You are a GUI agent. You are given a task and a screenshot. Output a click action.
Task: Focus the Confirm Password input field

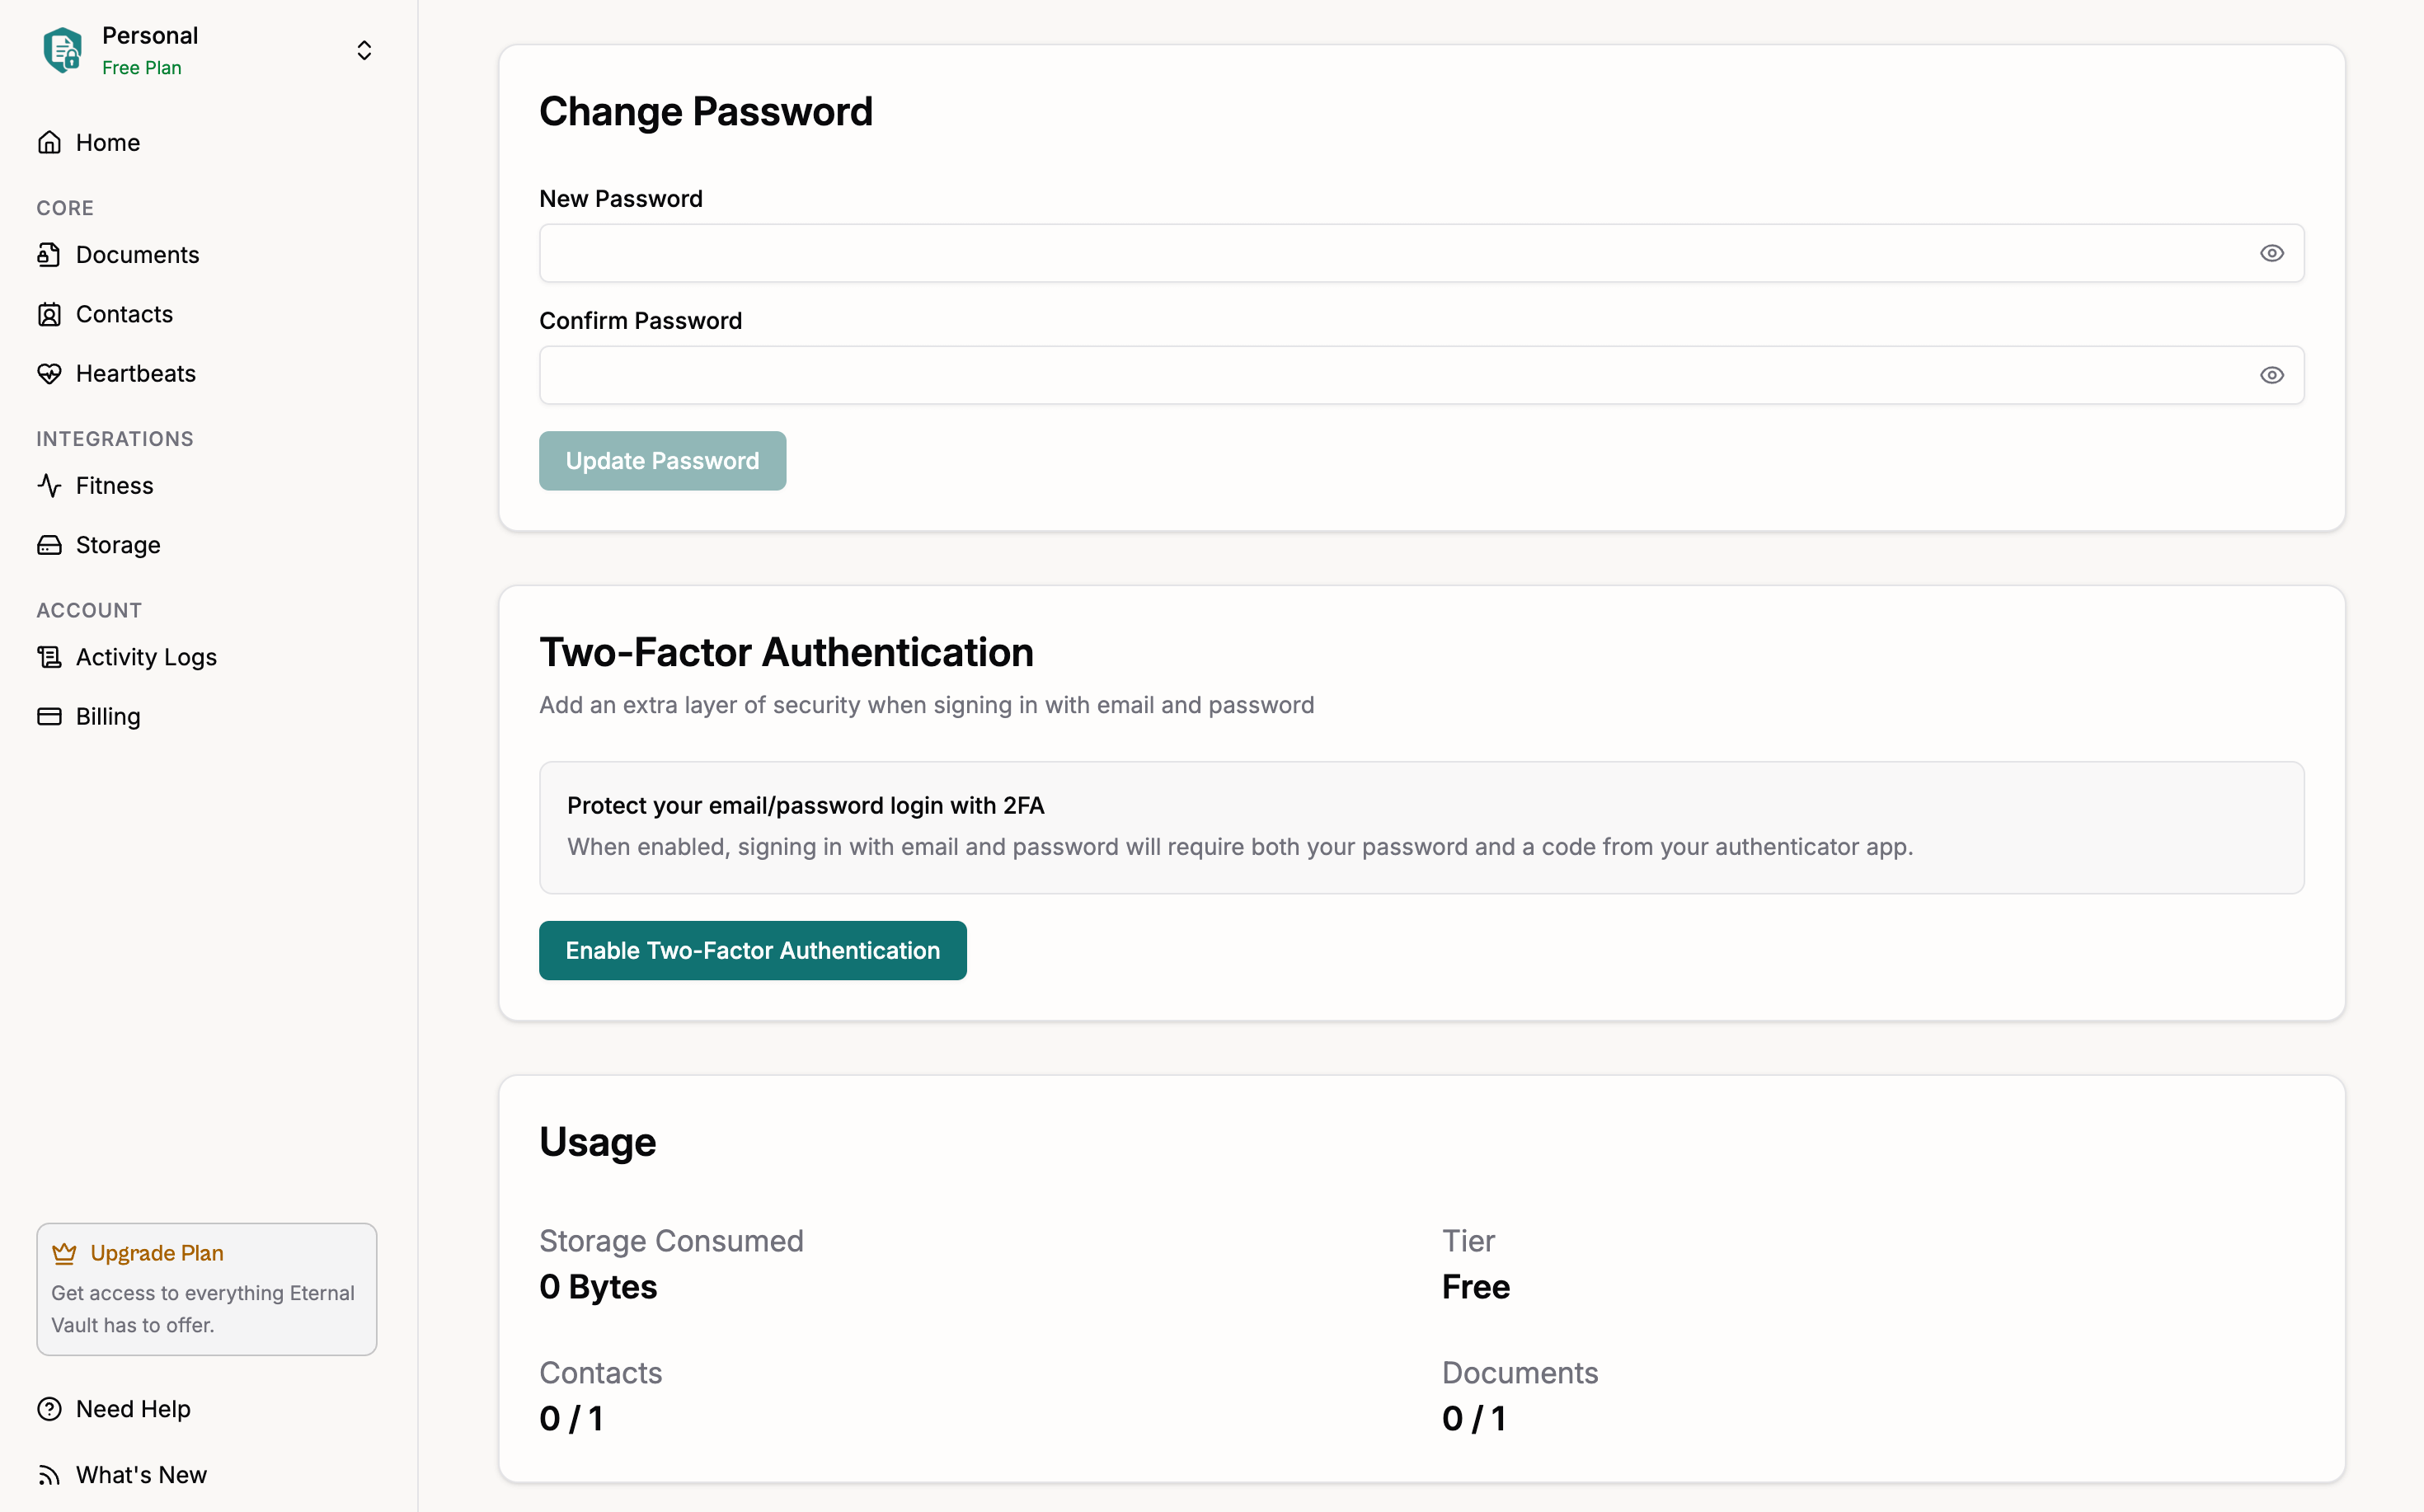(x=1390, y=375)
